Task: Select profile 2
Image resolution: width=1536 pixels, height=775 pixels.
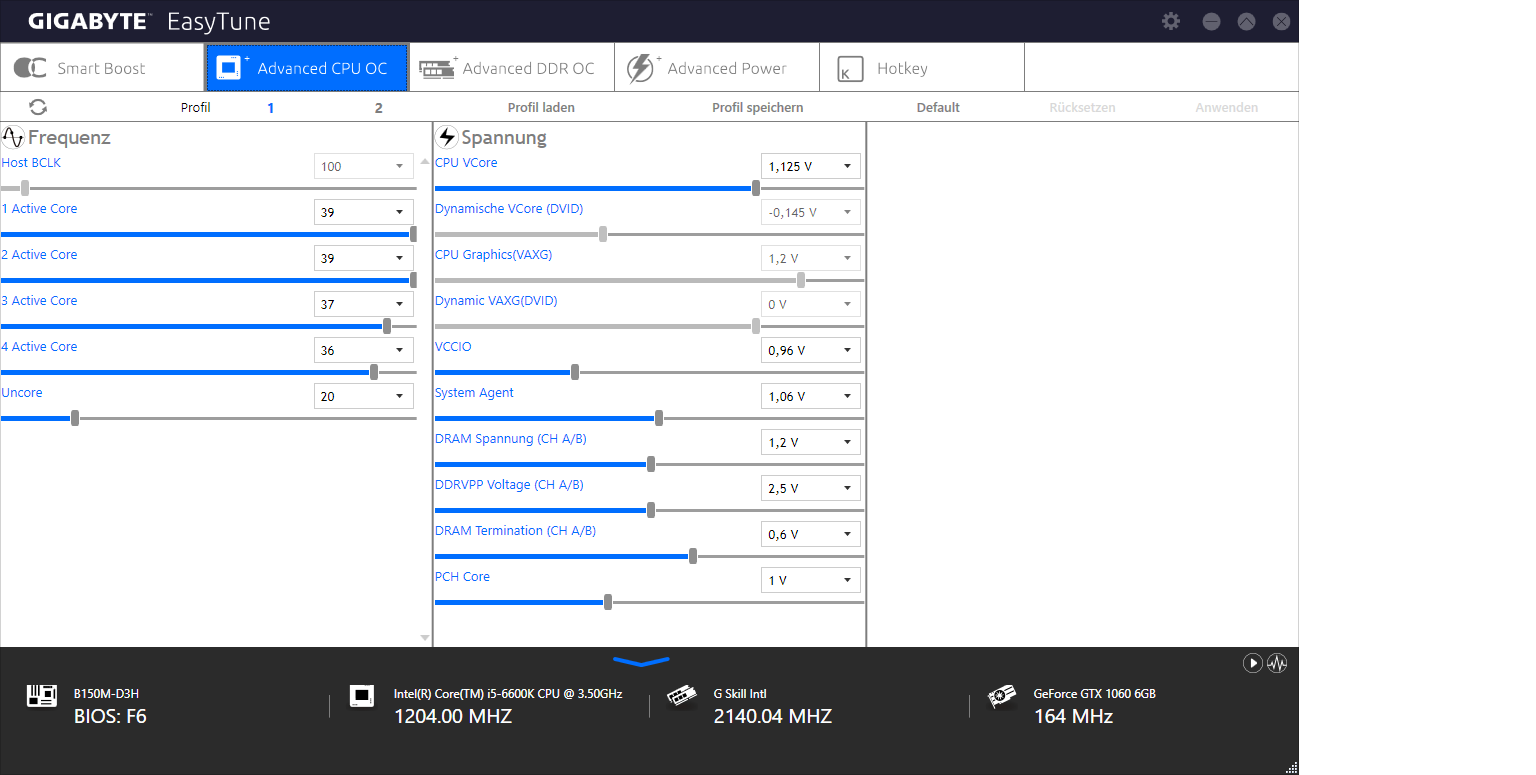Action: click(378, 108)
